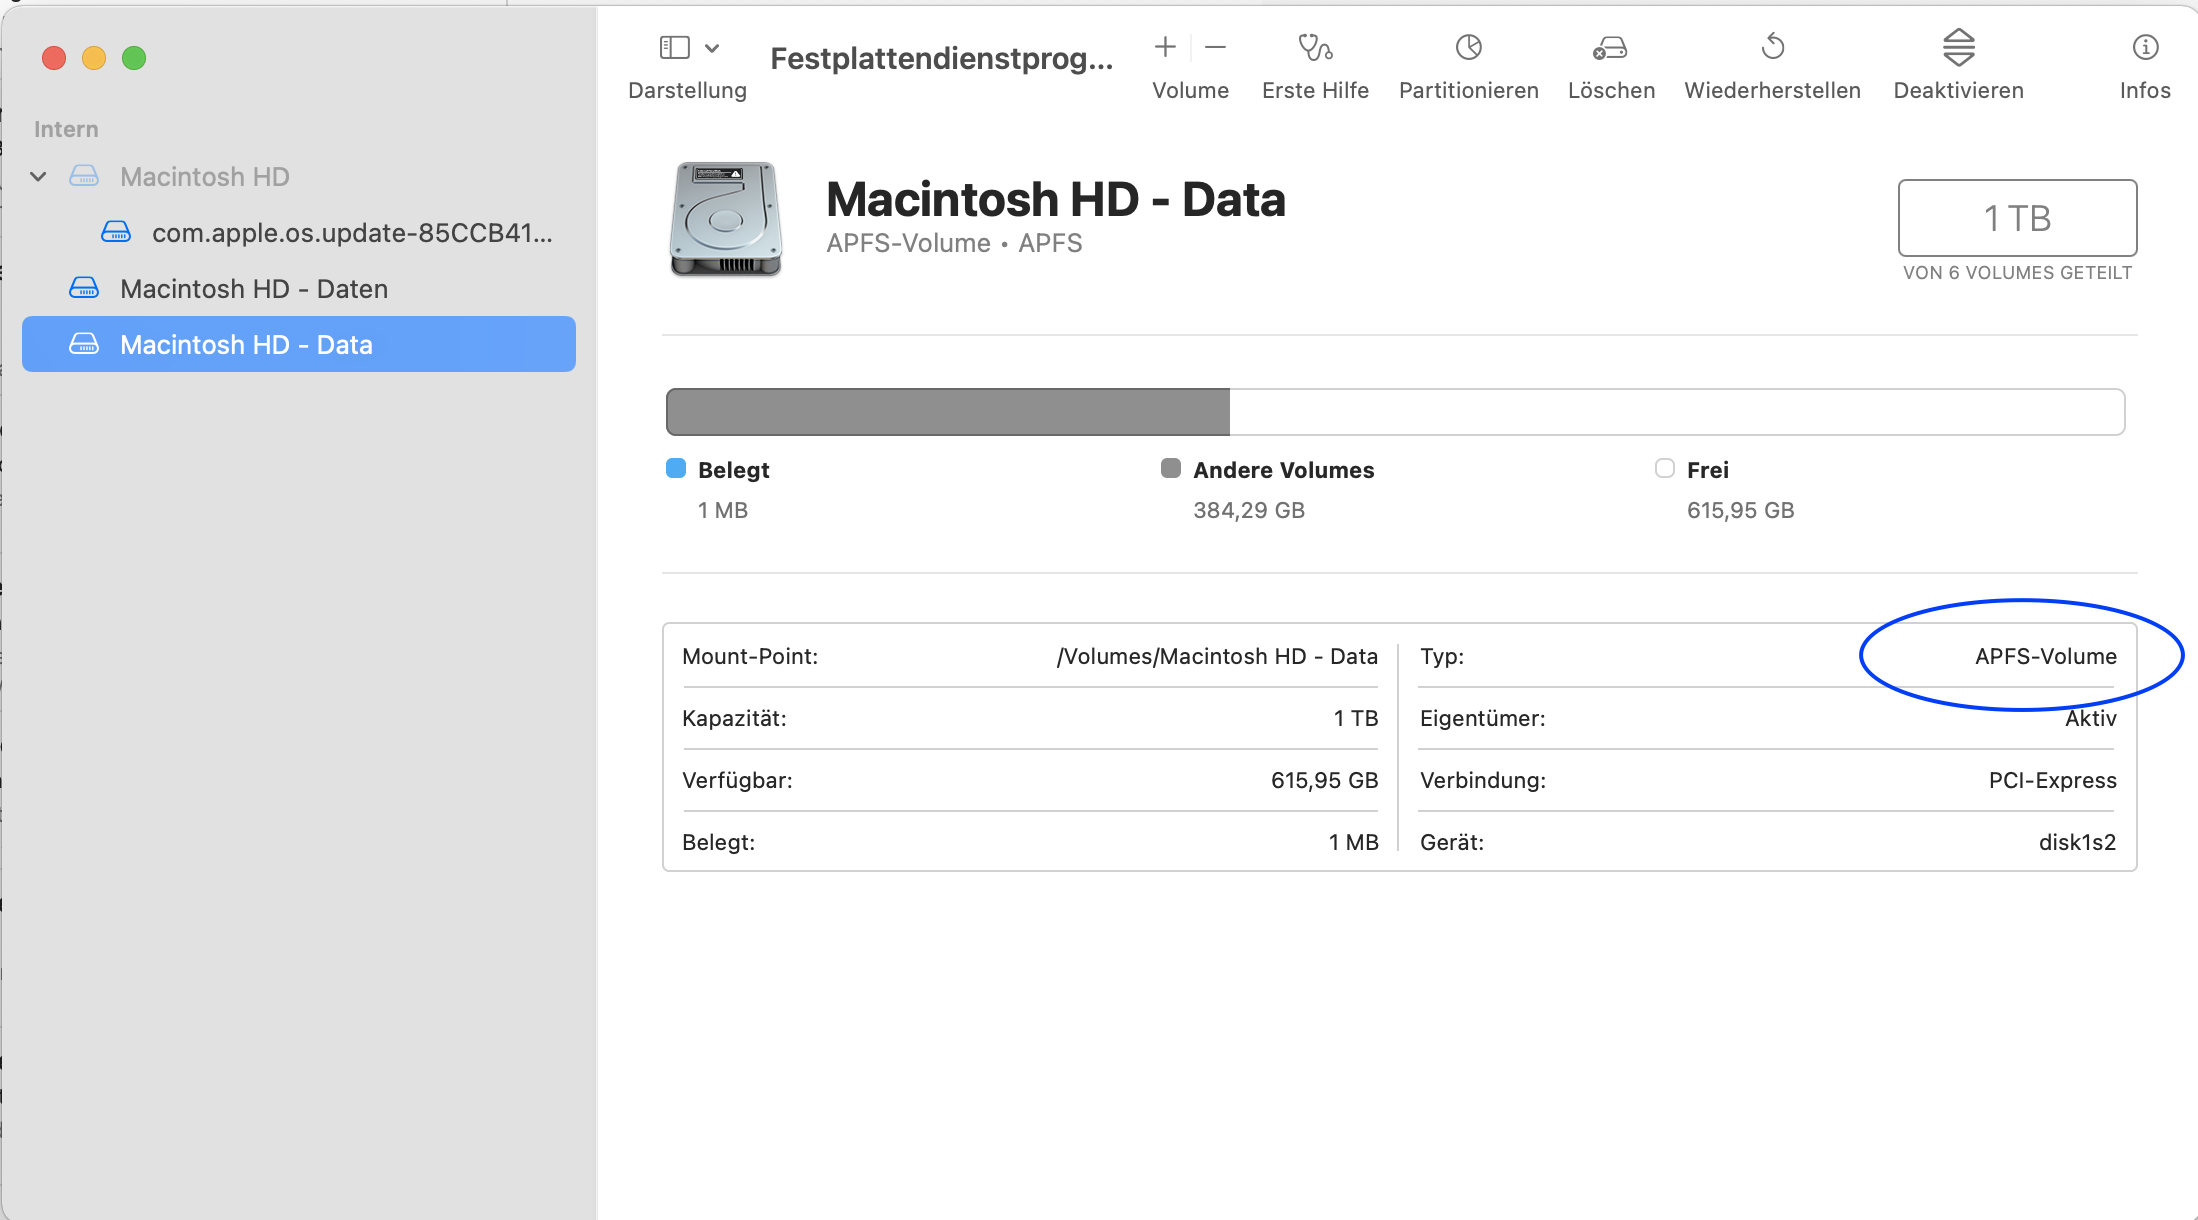The width and height of the screenshot is (2198, 1220).
Task: Click the gray Andere Volumes swatch
Action: click(x=1170, y=469)
